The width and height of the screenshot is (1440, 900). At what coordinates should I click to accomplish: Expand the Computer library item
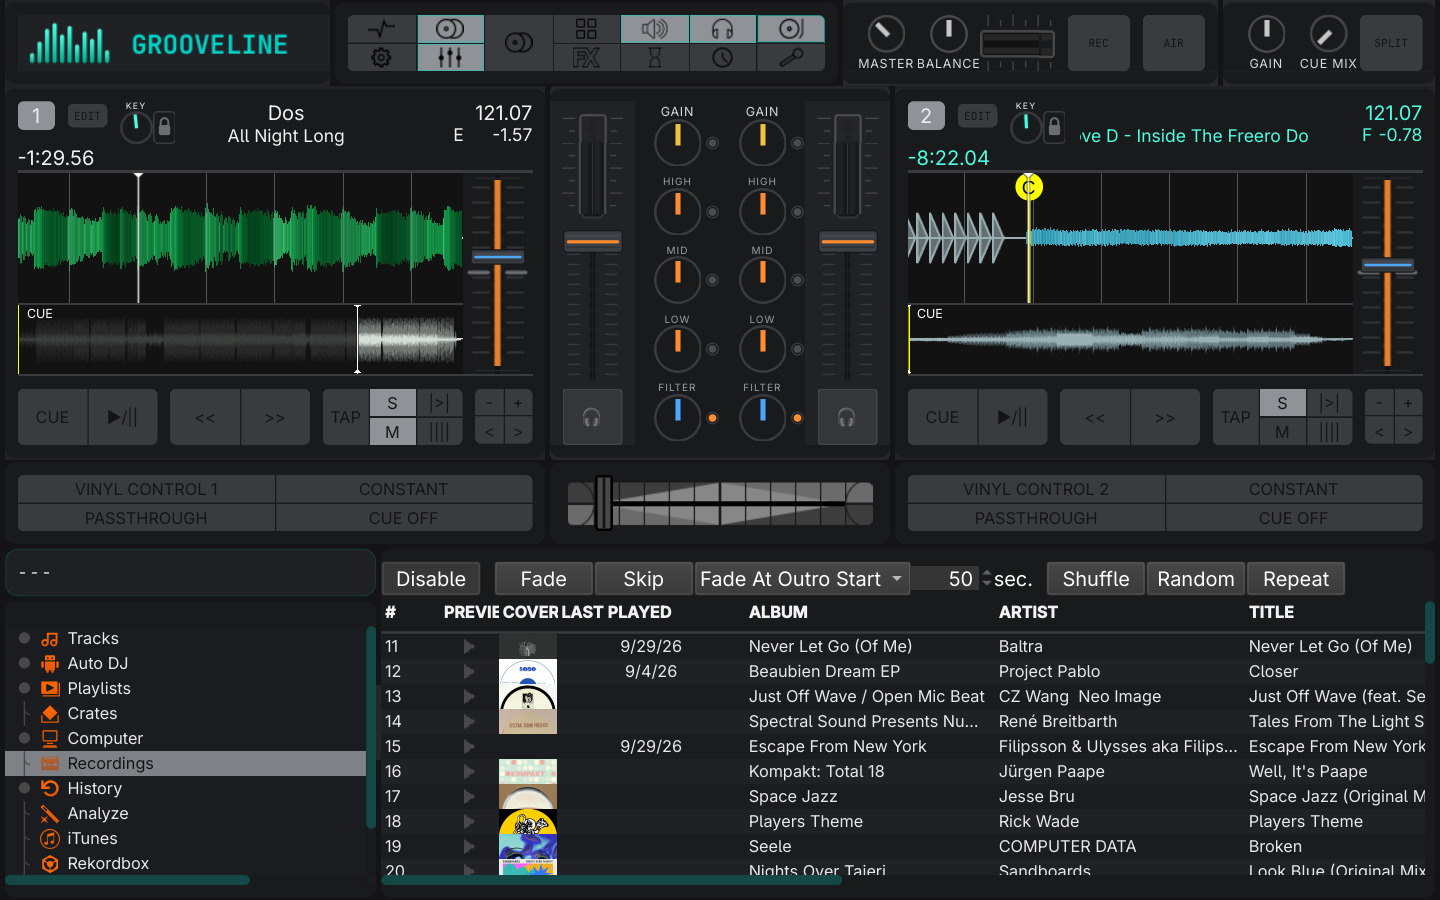click(x=25, y=738)
